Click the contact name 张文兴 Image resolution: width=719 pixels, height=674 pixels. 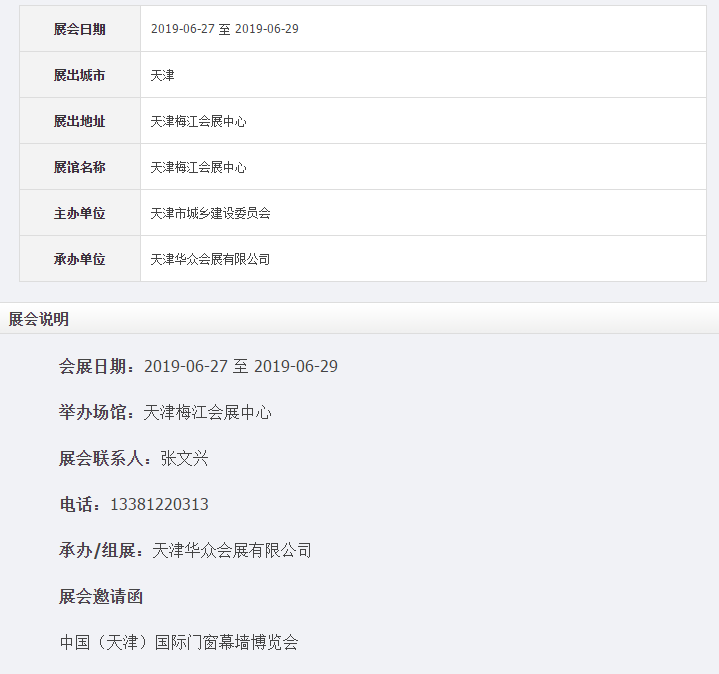click(184, 459)
